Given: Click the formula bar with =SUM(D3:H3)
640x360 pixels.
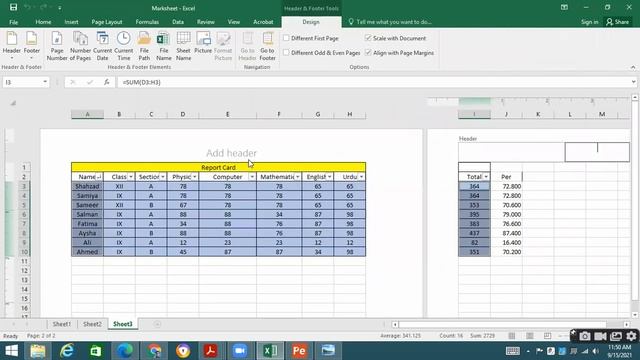Looking at the screenshot, I should (373, 82).
